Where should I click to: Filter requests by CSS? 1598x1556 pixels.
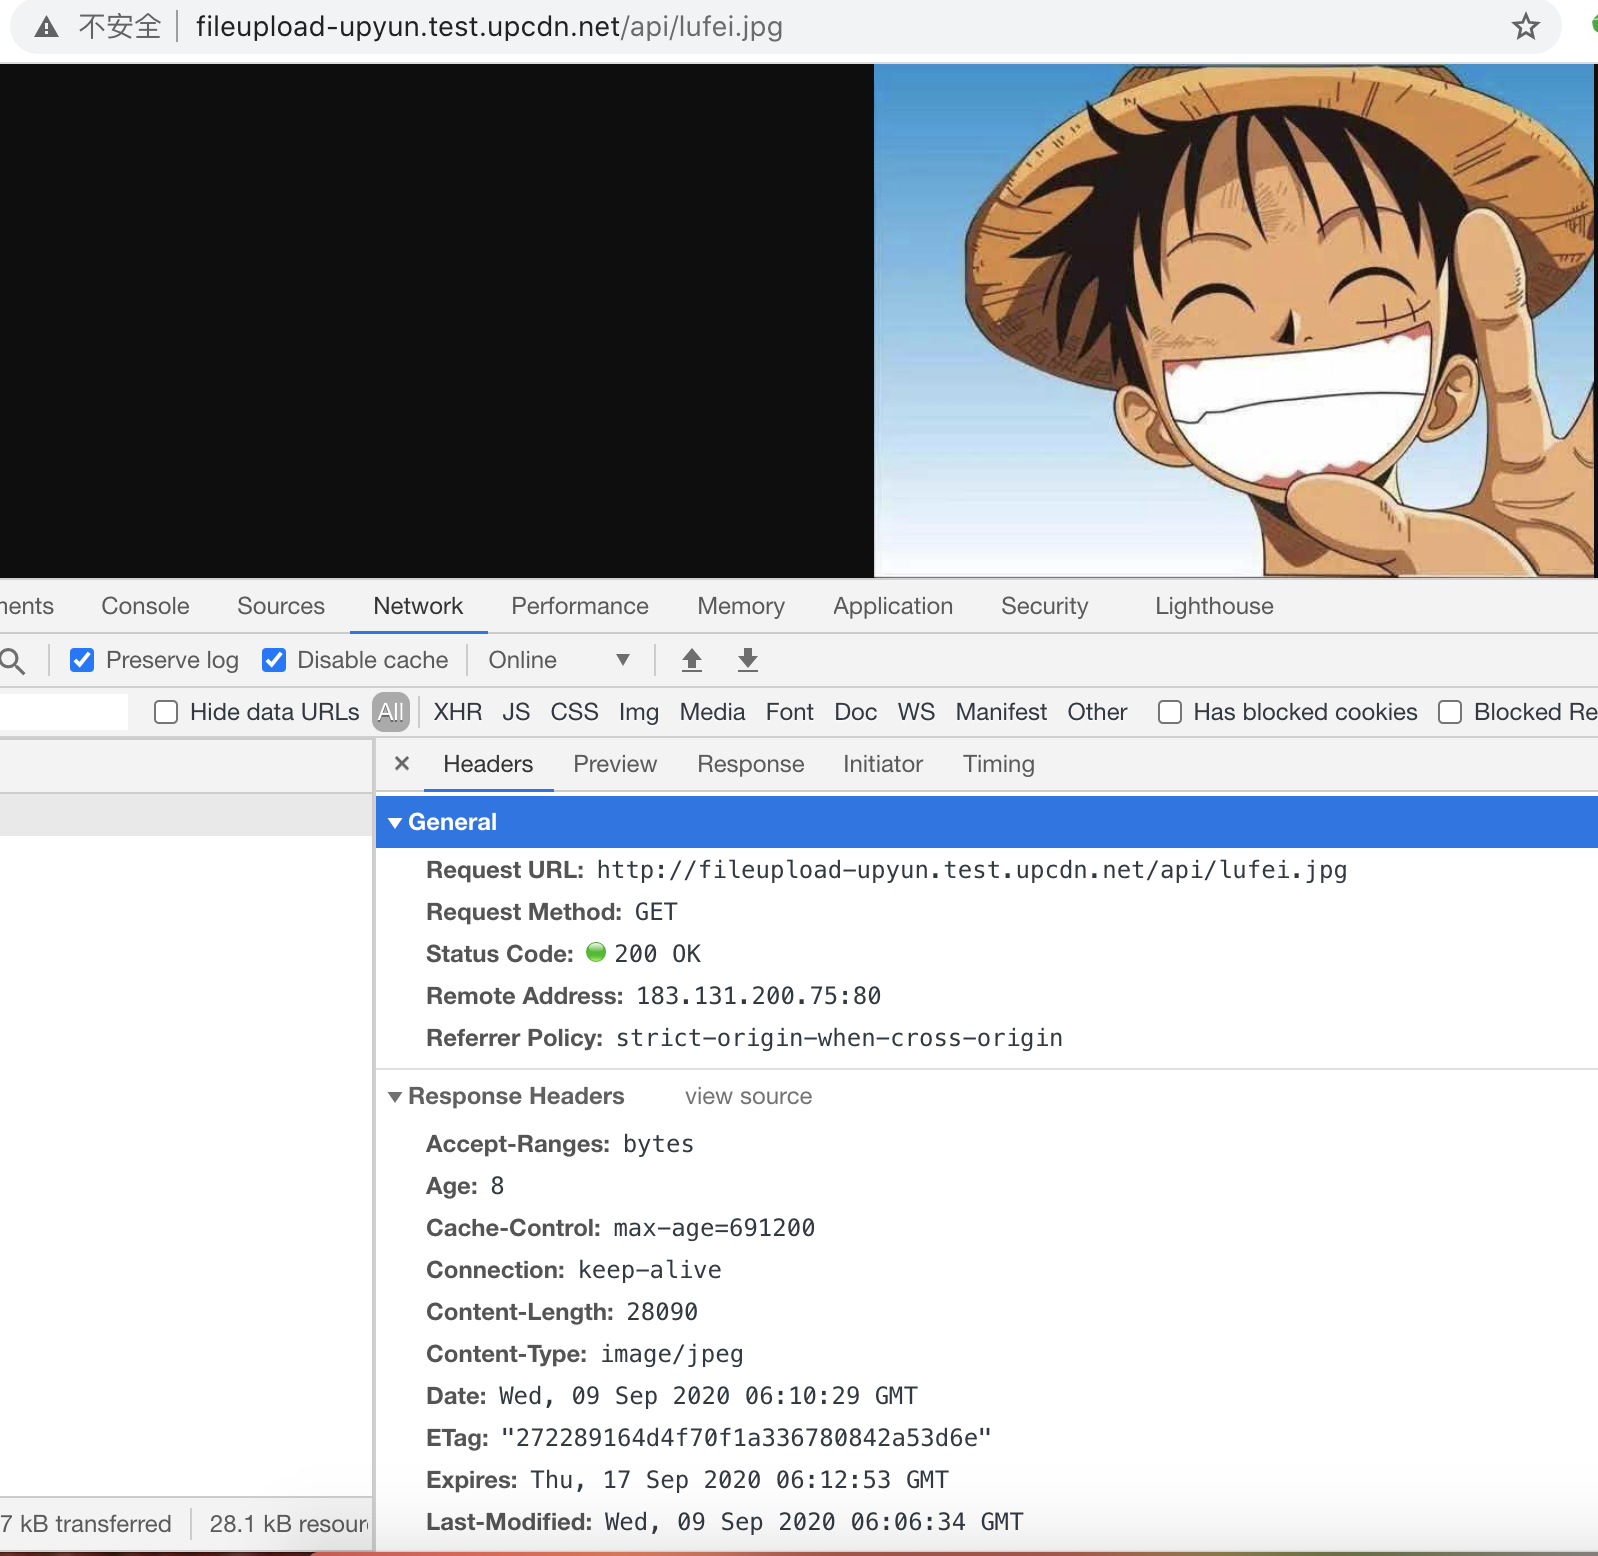point(574,712)
